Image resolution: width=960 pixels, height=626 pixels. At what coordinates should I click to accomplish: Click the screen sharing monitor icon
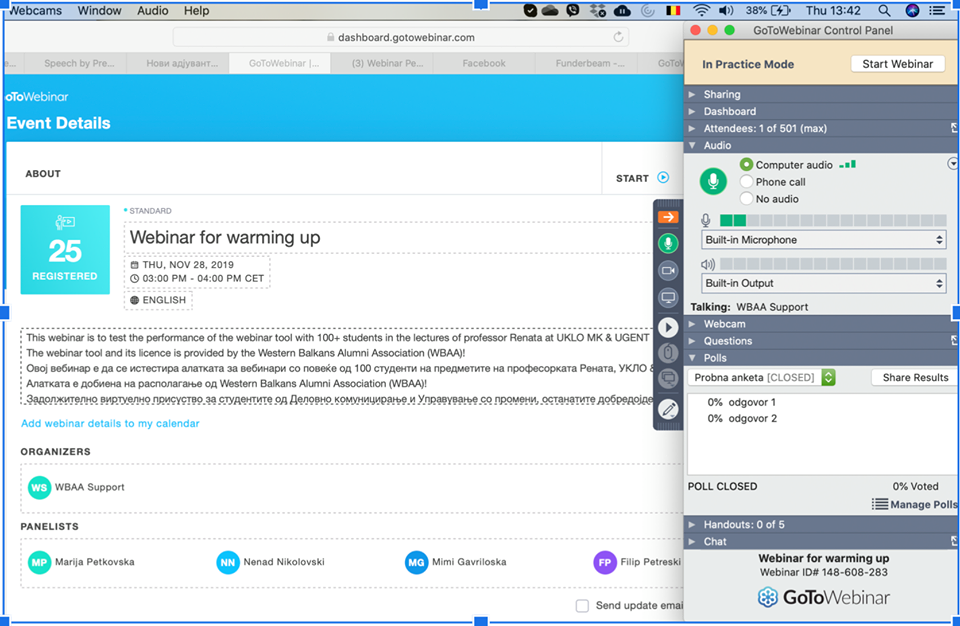[x=668, y=298]
